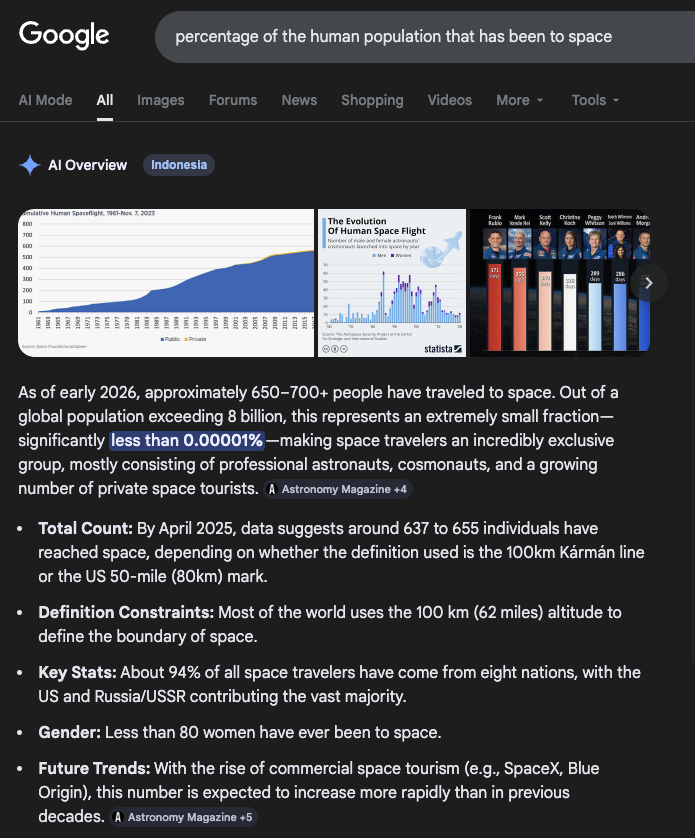Open the Images tab
The width and height of the screenshot is (695, 838).
pyautogui.click(x=160, y=100)
